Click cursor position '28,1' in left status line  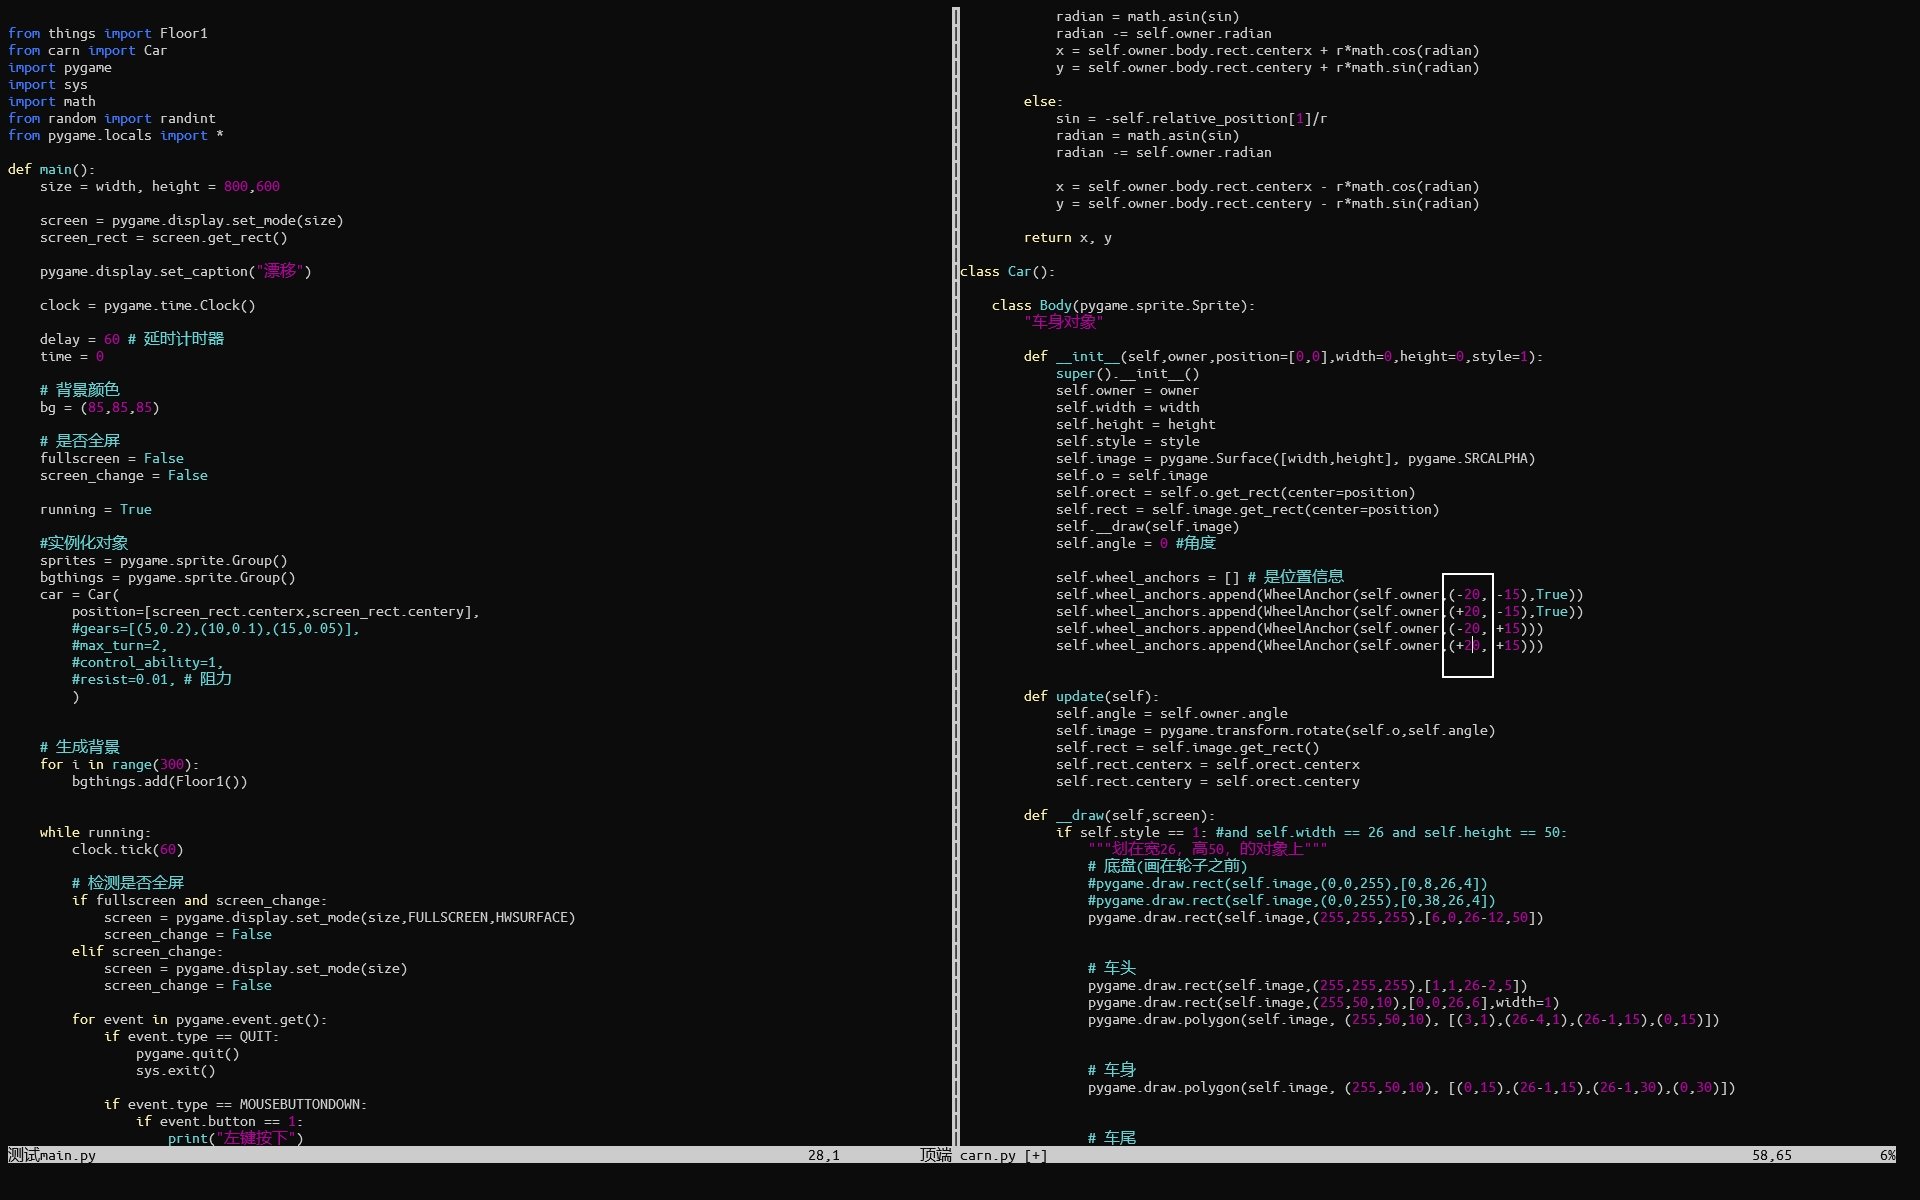(x=824, y=1155)
